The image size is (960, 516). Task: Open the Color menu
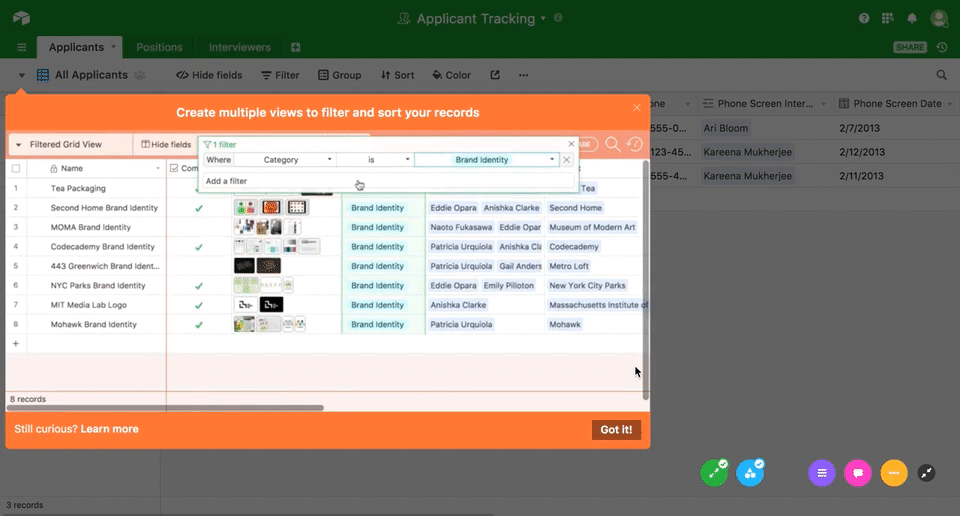pyautogui.click(x=451, y=75)
